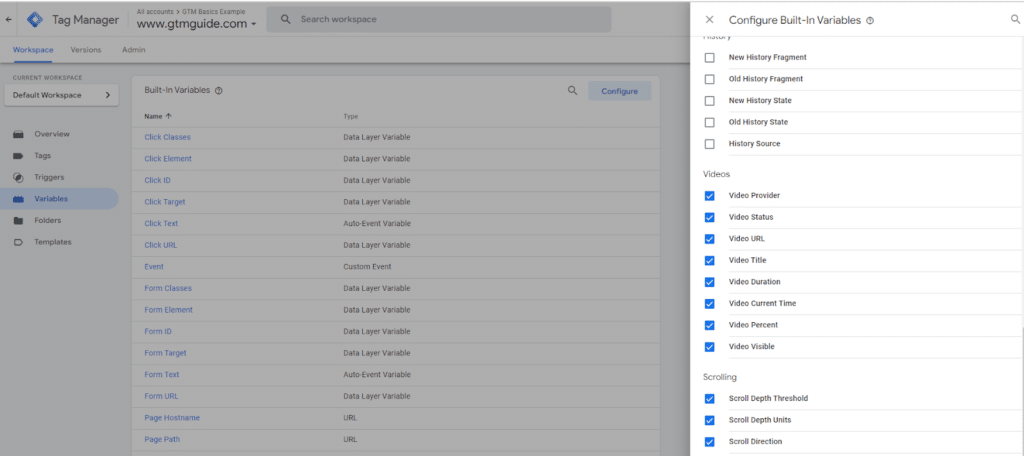Image resolution: width=1024 pixels, height=456 pixels.
Task: Open the Click Classes variable link
Action: [167, 137]
